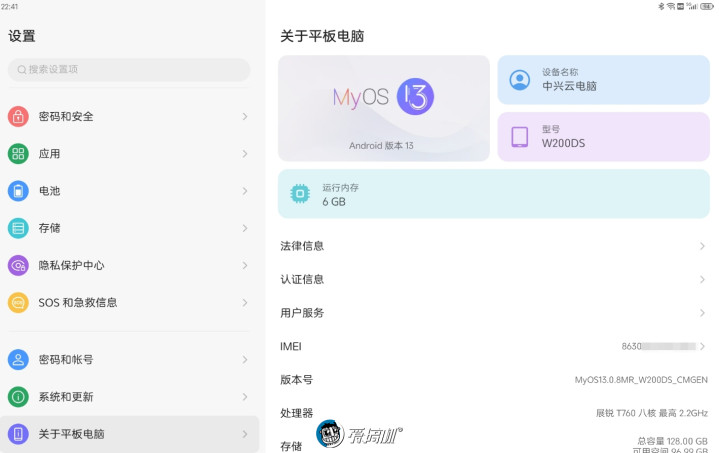Tap 密码和帐号 label text
The height and width of the screenshot is (453, 719).
[66, 359]
